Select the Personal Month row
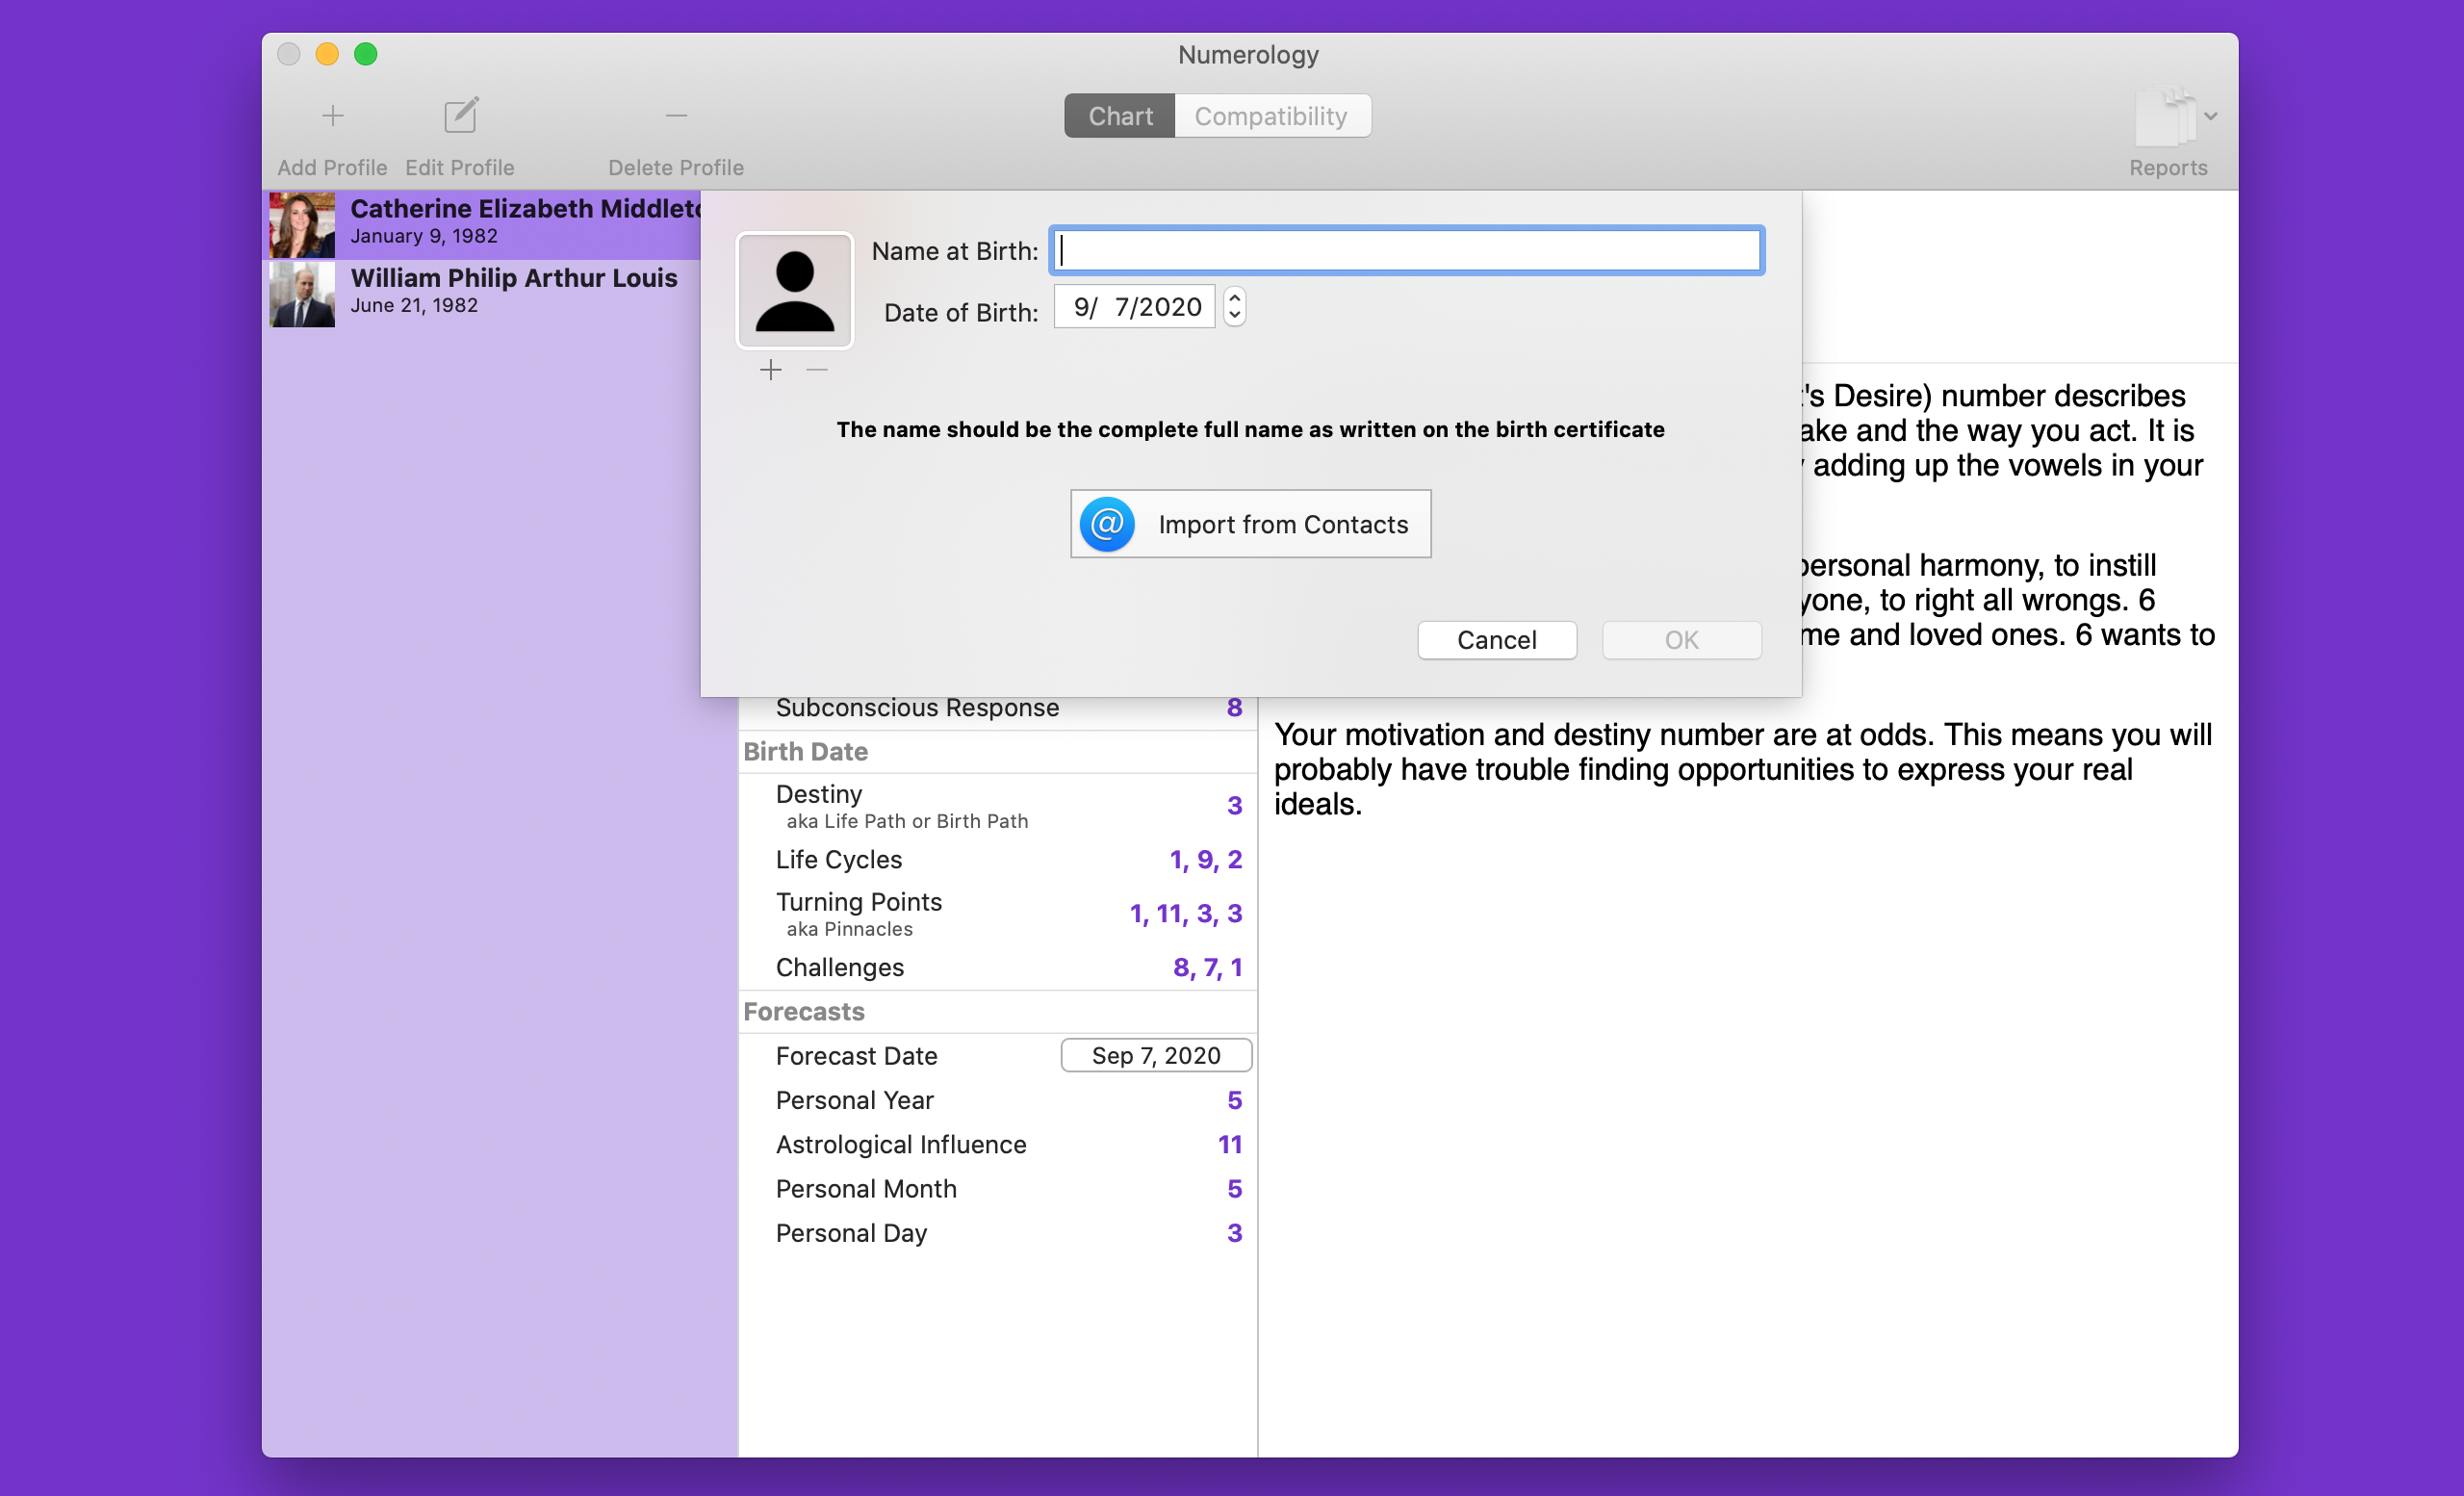The image size is (2464, 1496). 997,1189
